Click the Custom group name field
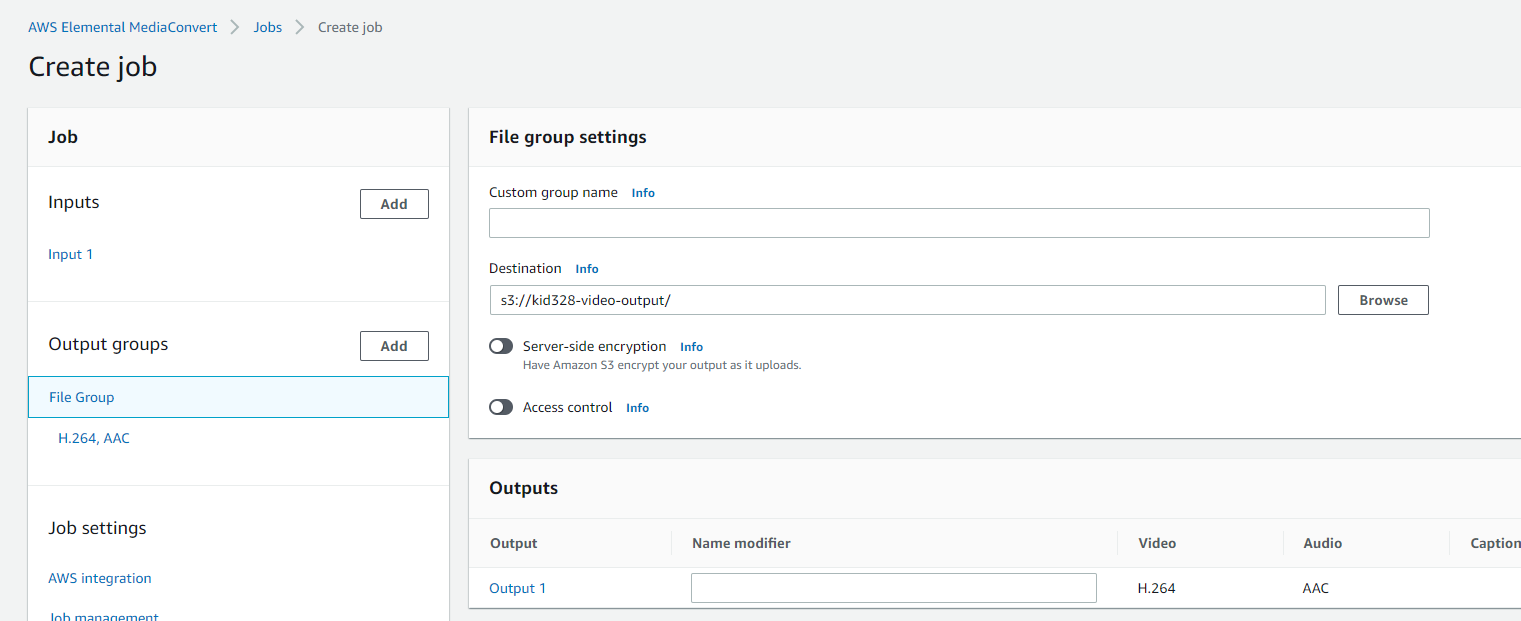Image resolution: width=1521 pixels, height=621 pixels. (x=958, y=223)
